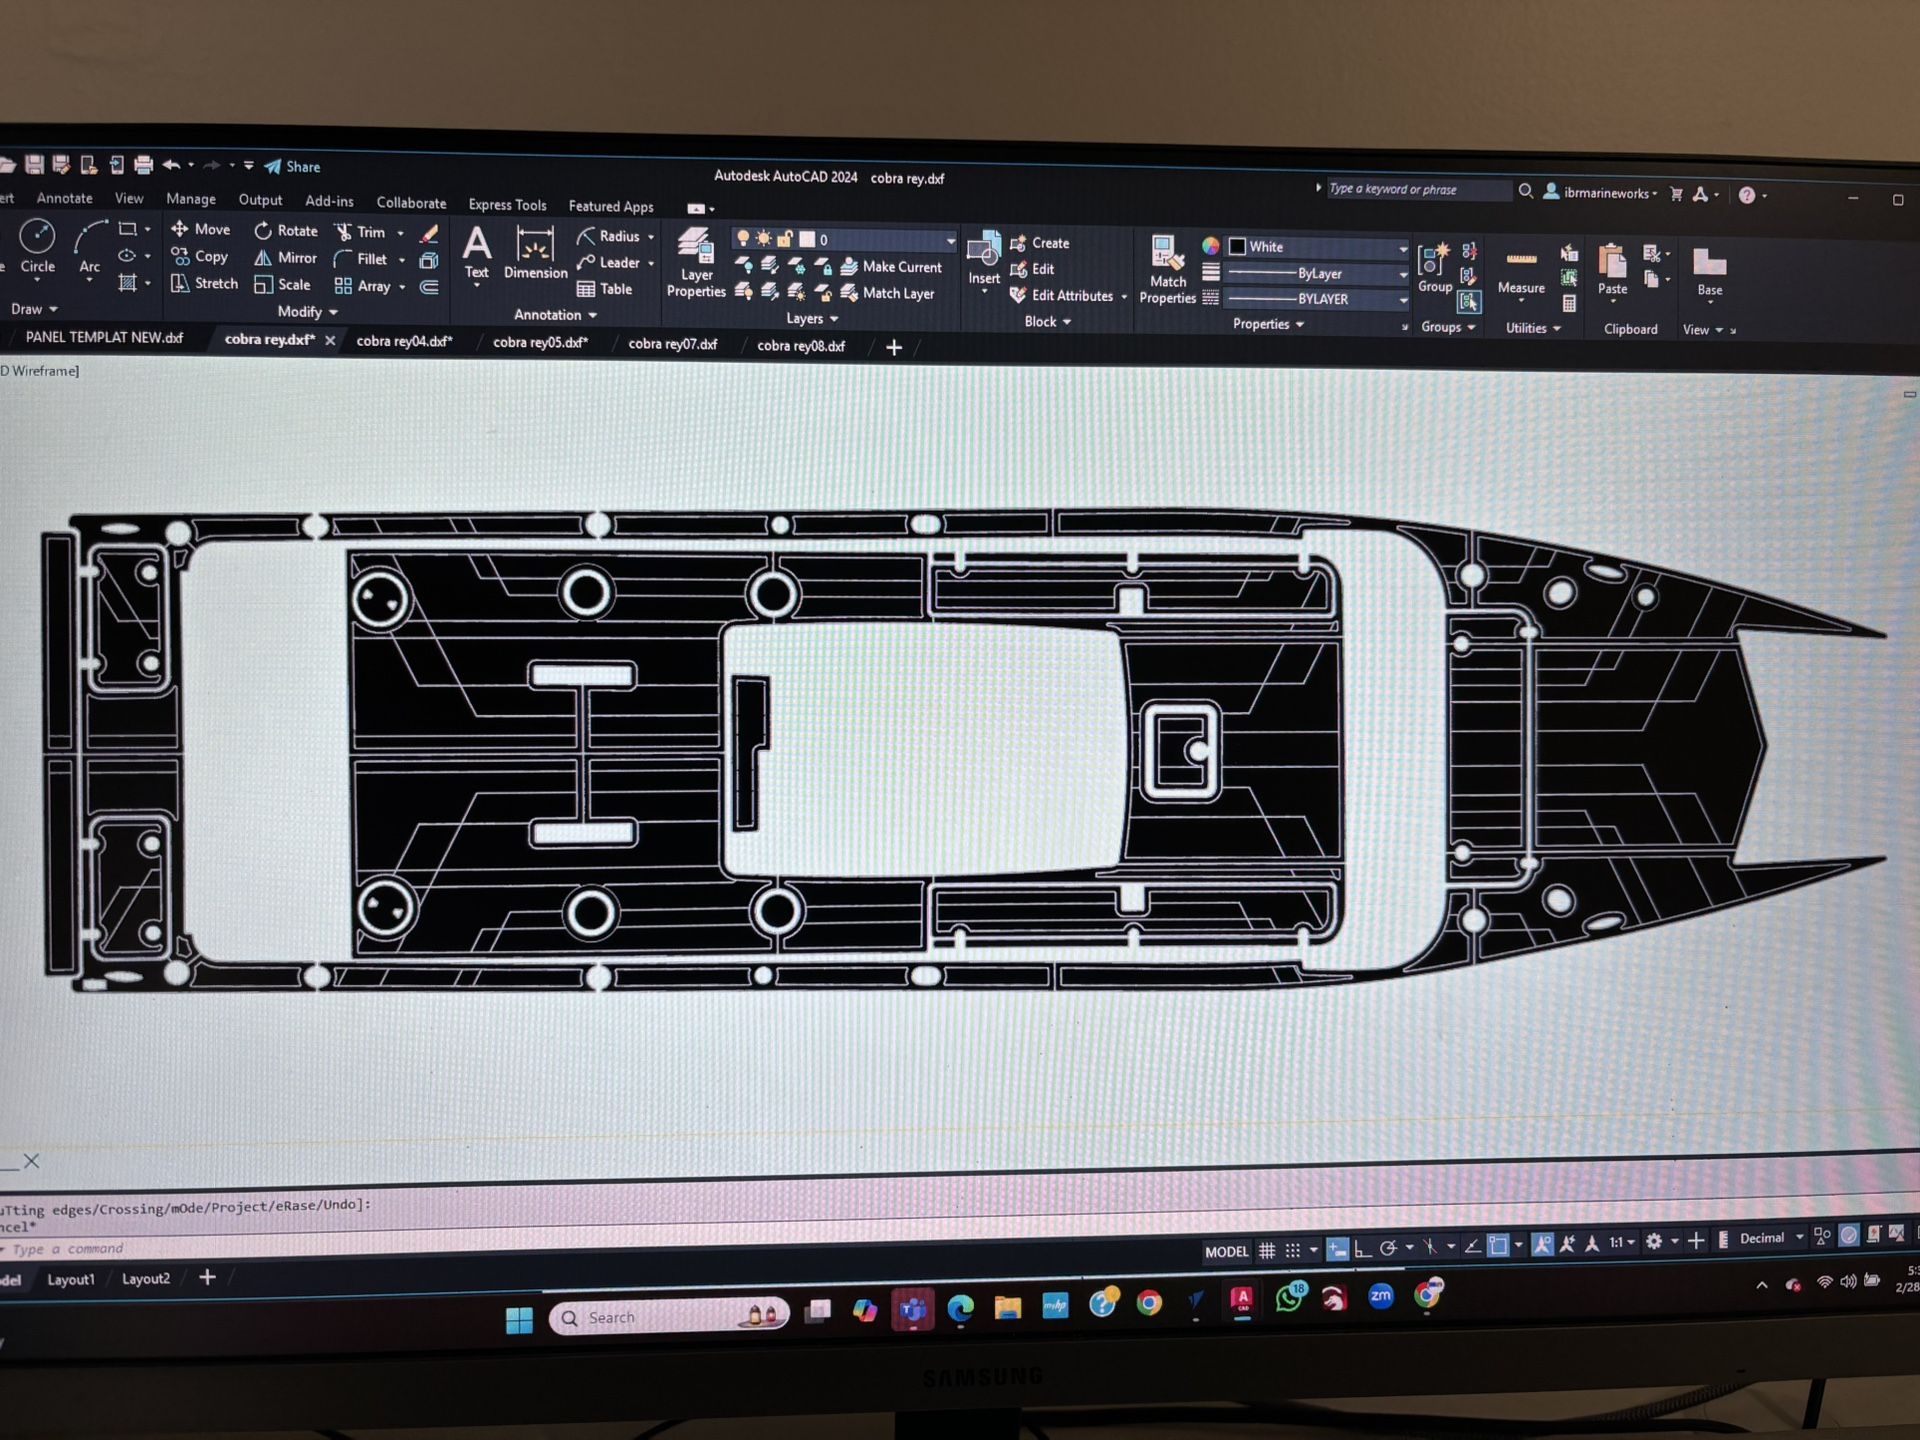The image size is (1920, 1440).
Task: Open the Manage ribbon tab
Action: 191,199
